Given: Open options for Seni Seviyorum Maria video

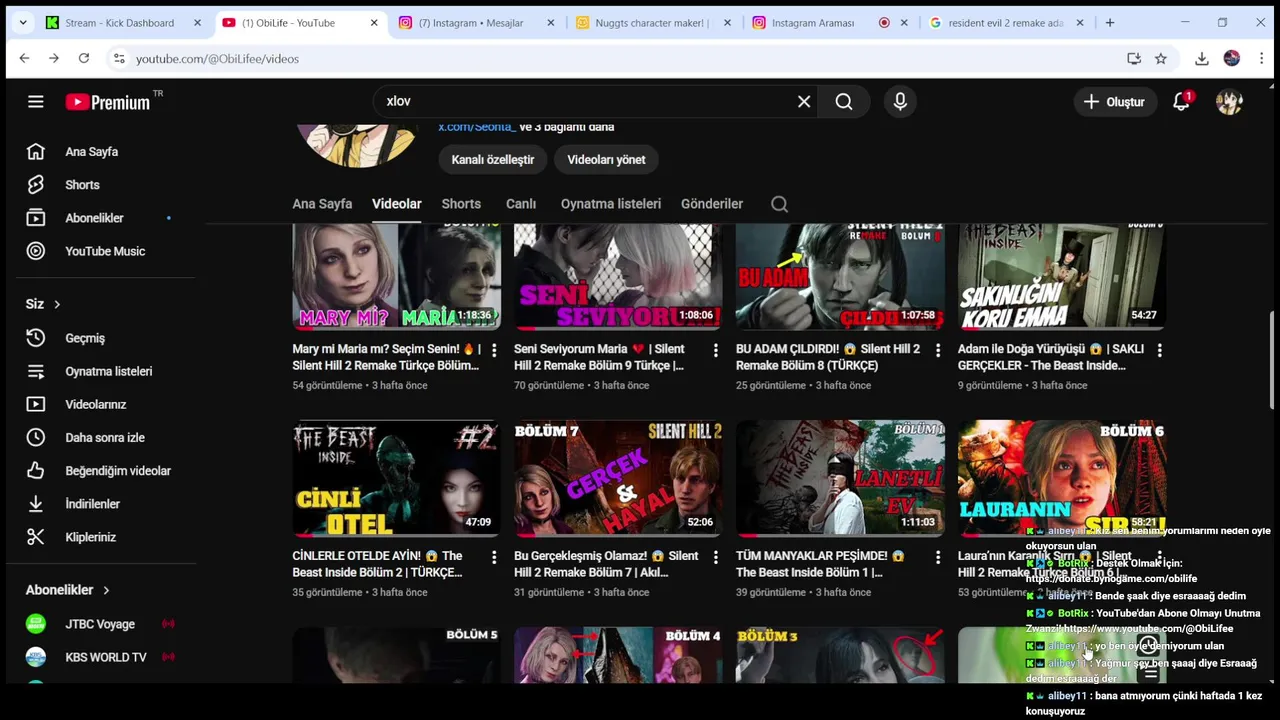Looking at the screenshot, I should tap(715, 350).
